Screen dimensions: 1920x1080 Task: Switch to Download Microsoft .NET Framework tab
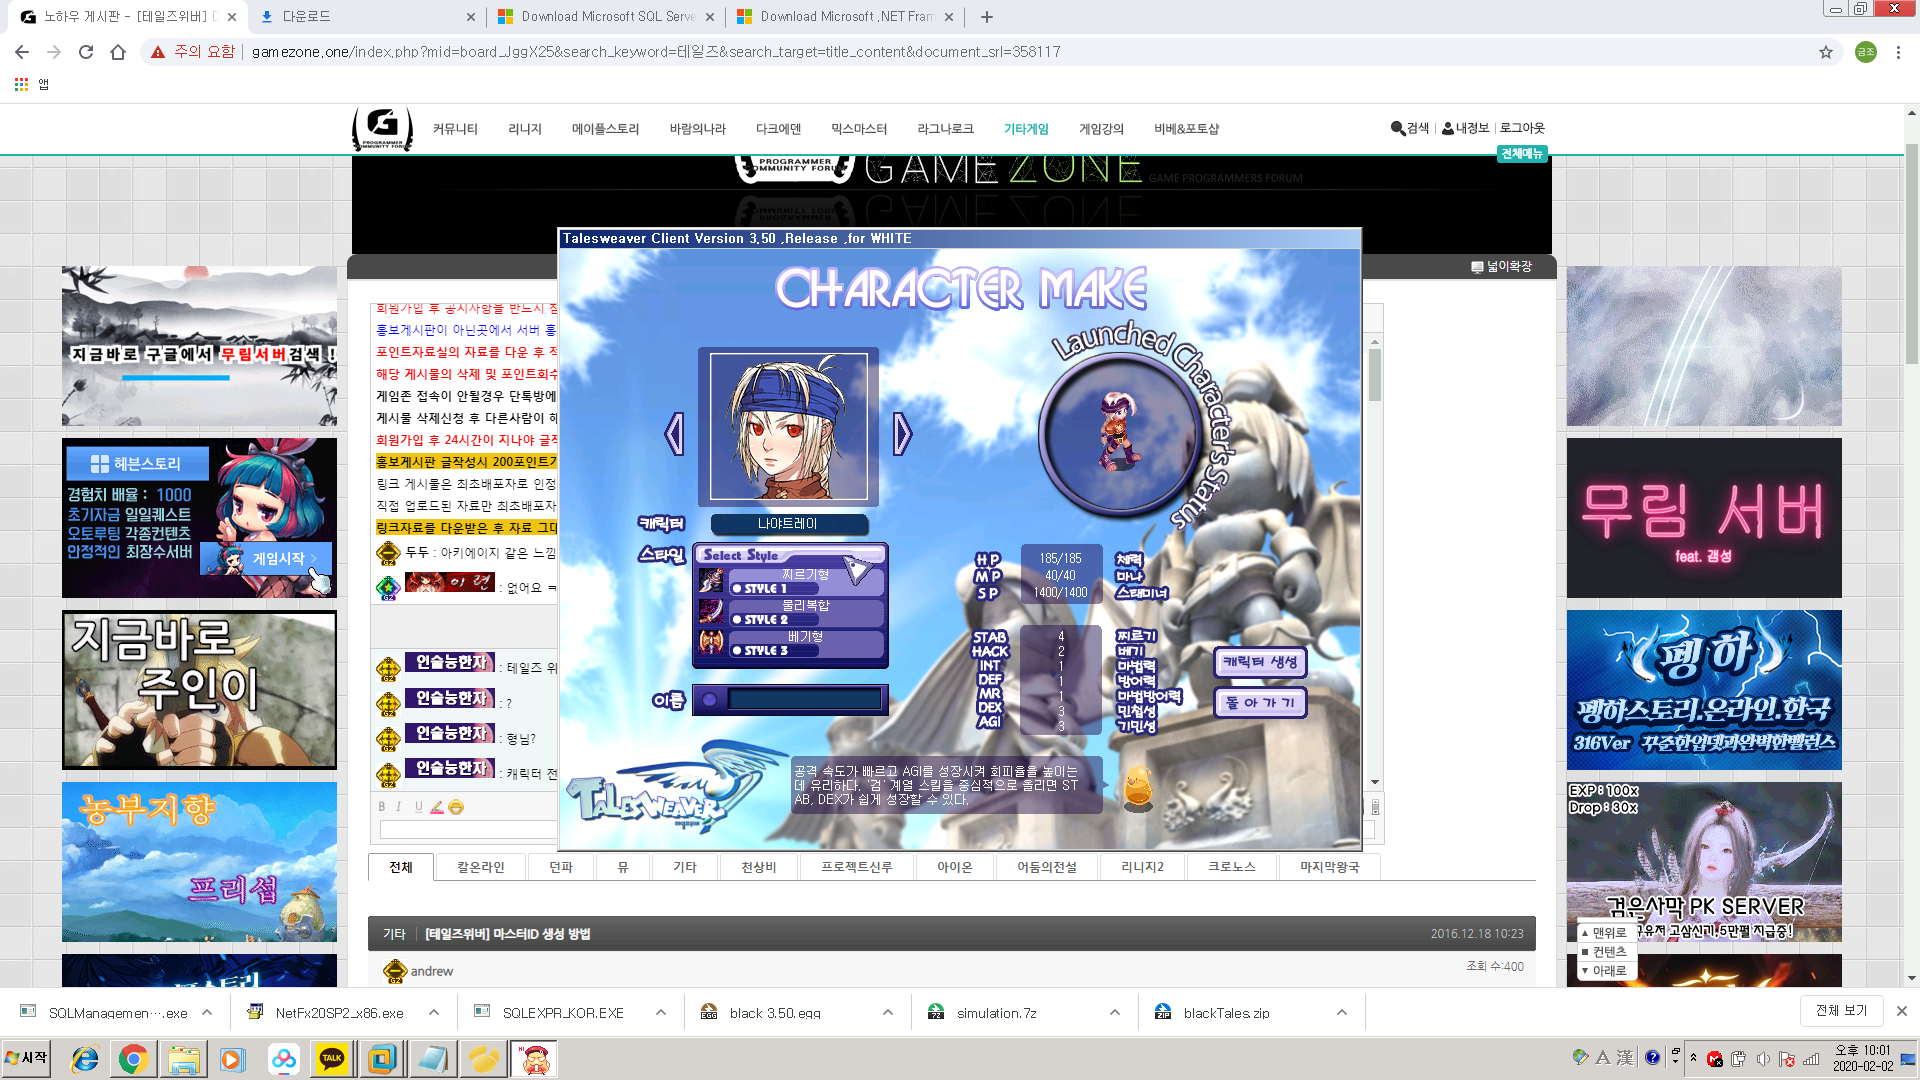[x=845, y=17]
